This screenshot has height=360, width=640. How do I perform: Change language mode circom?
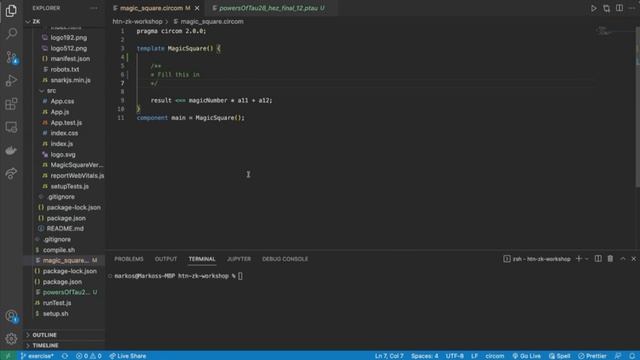tap(495, 356)
